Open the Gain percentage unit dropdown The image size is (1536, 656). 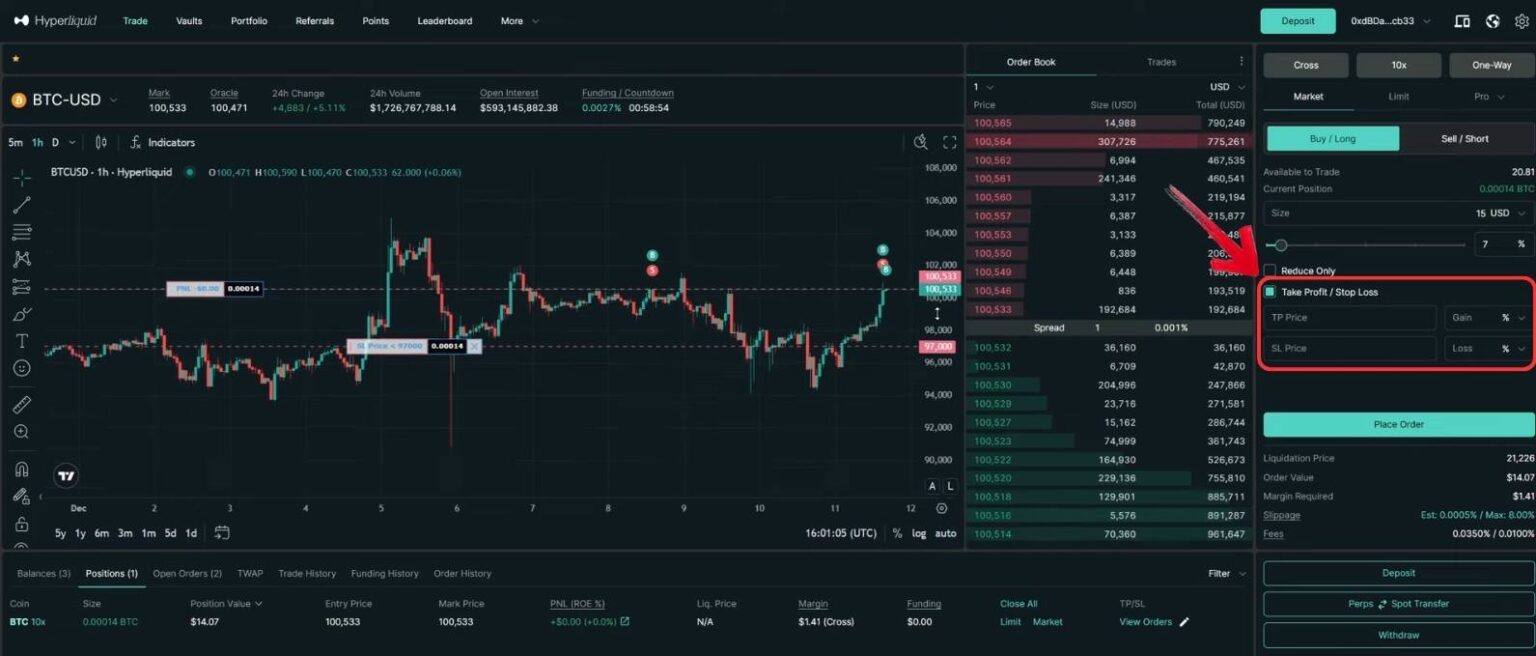click(1487, 317)
